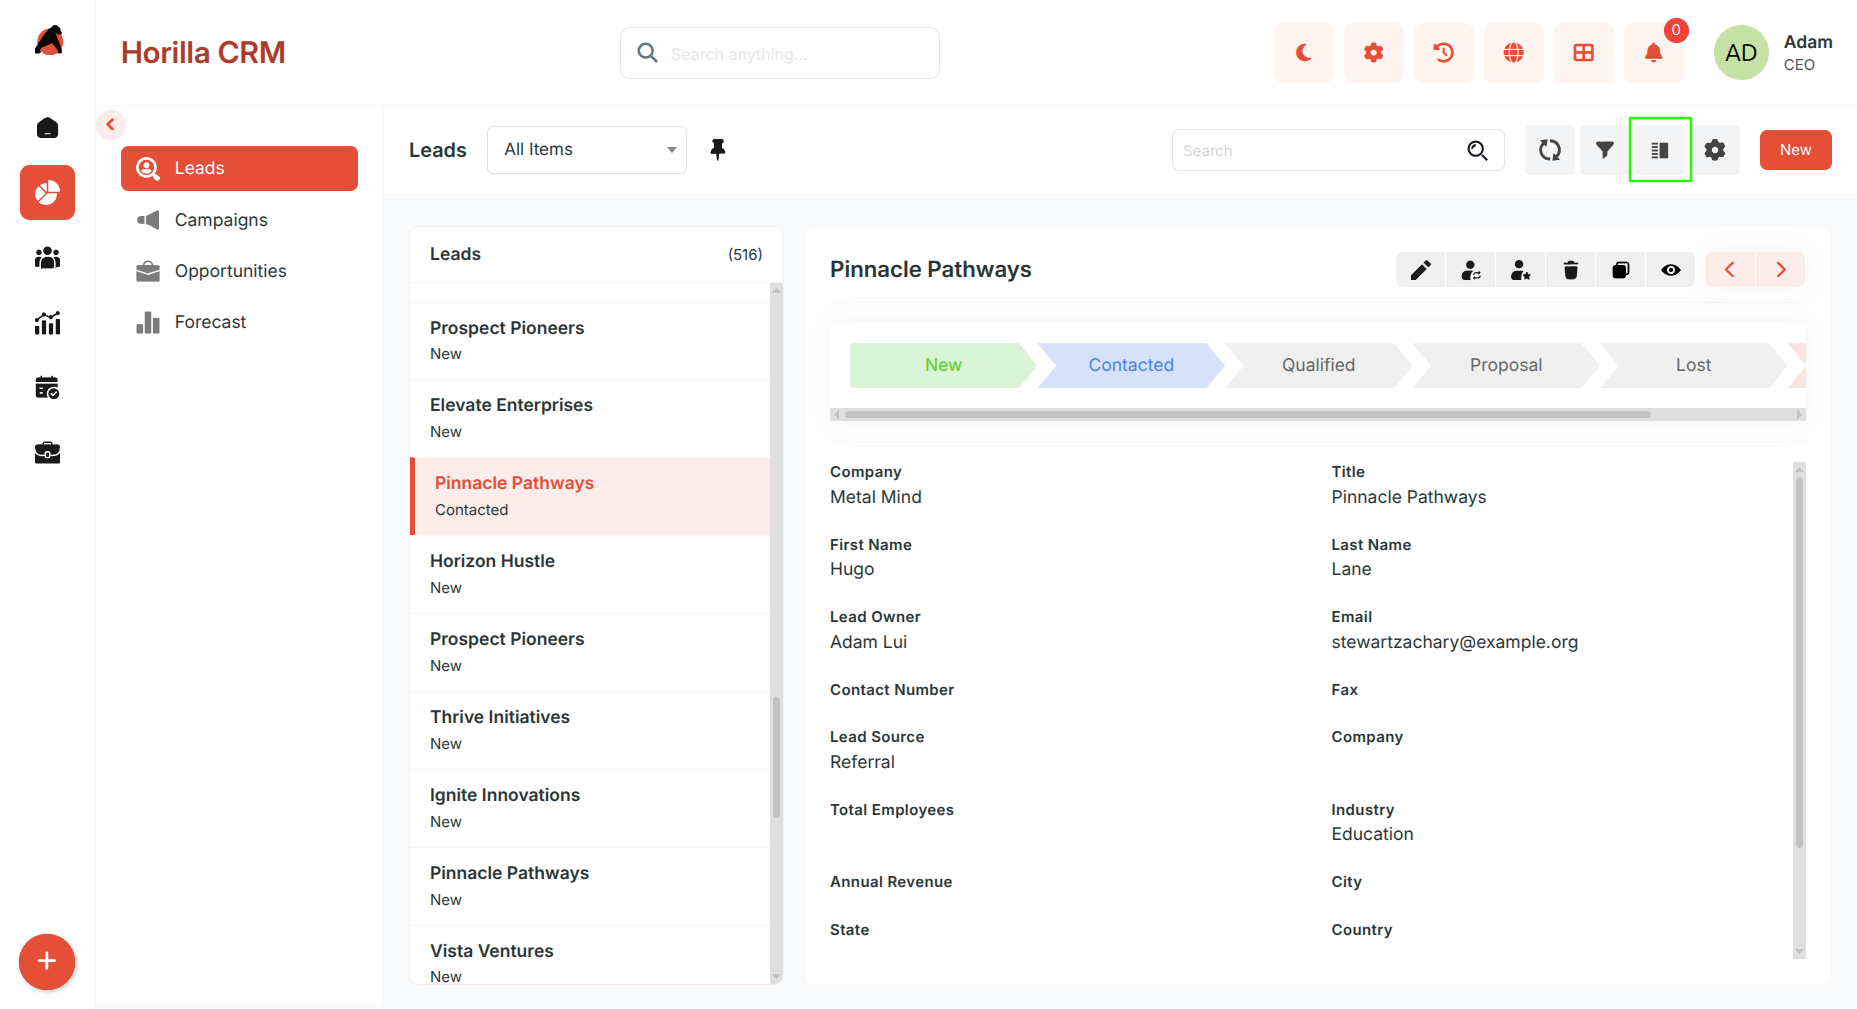Go to previous lead arrow

coord(1730,270)
